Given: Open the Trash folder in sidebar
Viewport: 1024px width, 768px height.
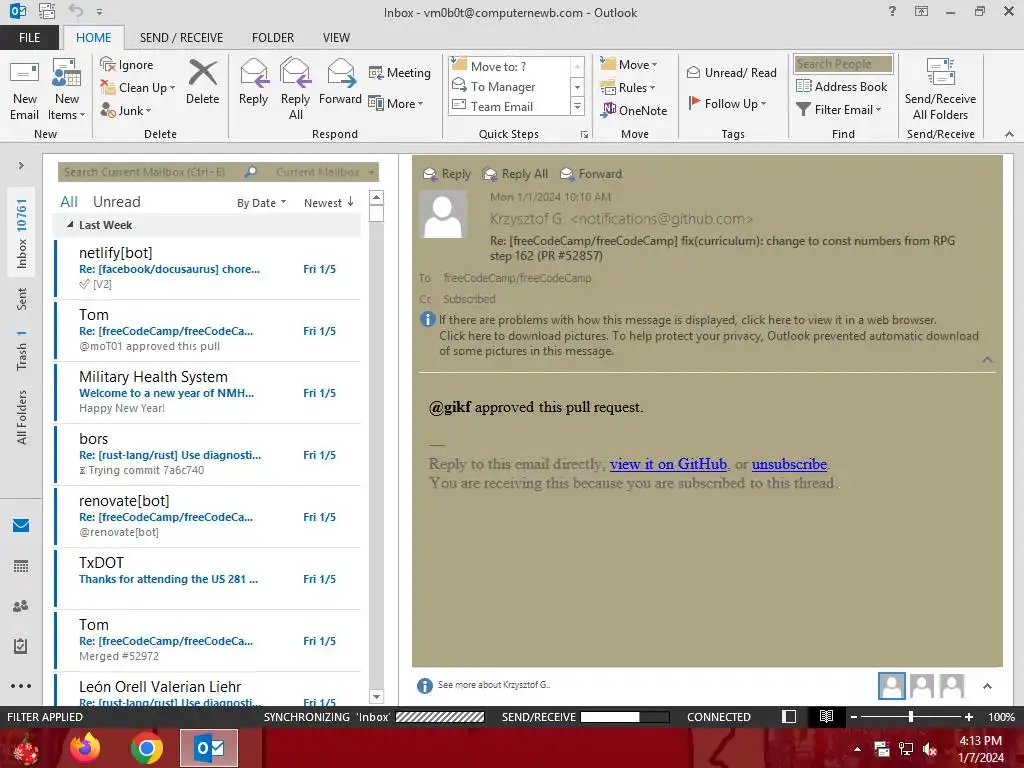Looking at the screenshot, I should (x=22, y=350).
